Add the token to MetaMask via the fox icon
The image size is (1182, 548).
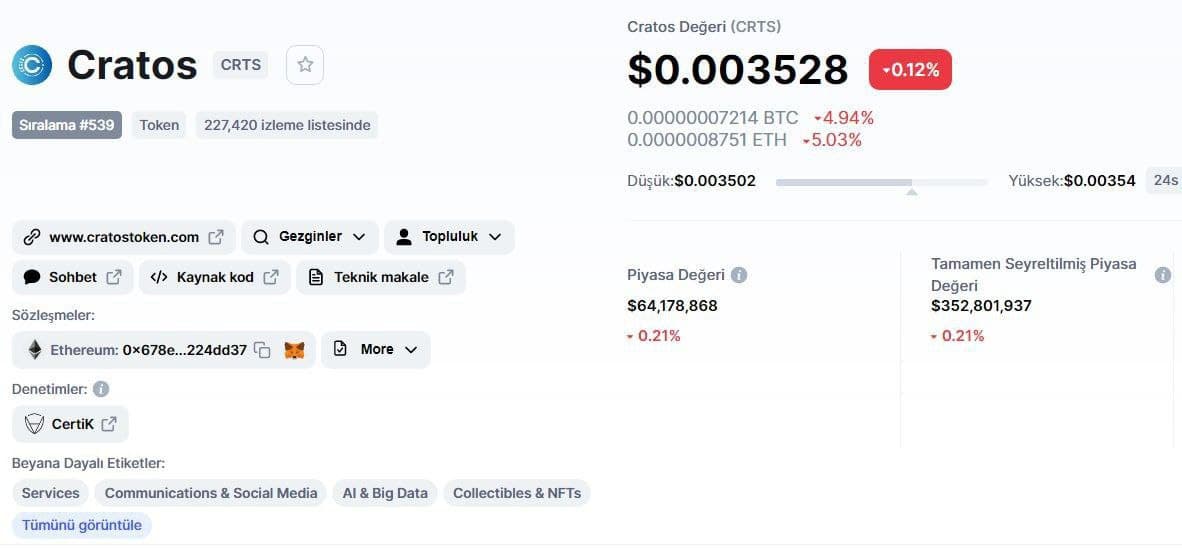[x=294, y=350]
